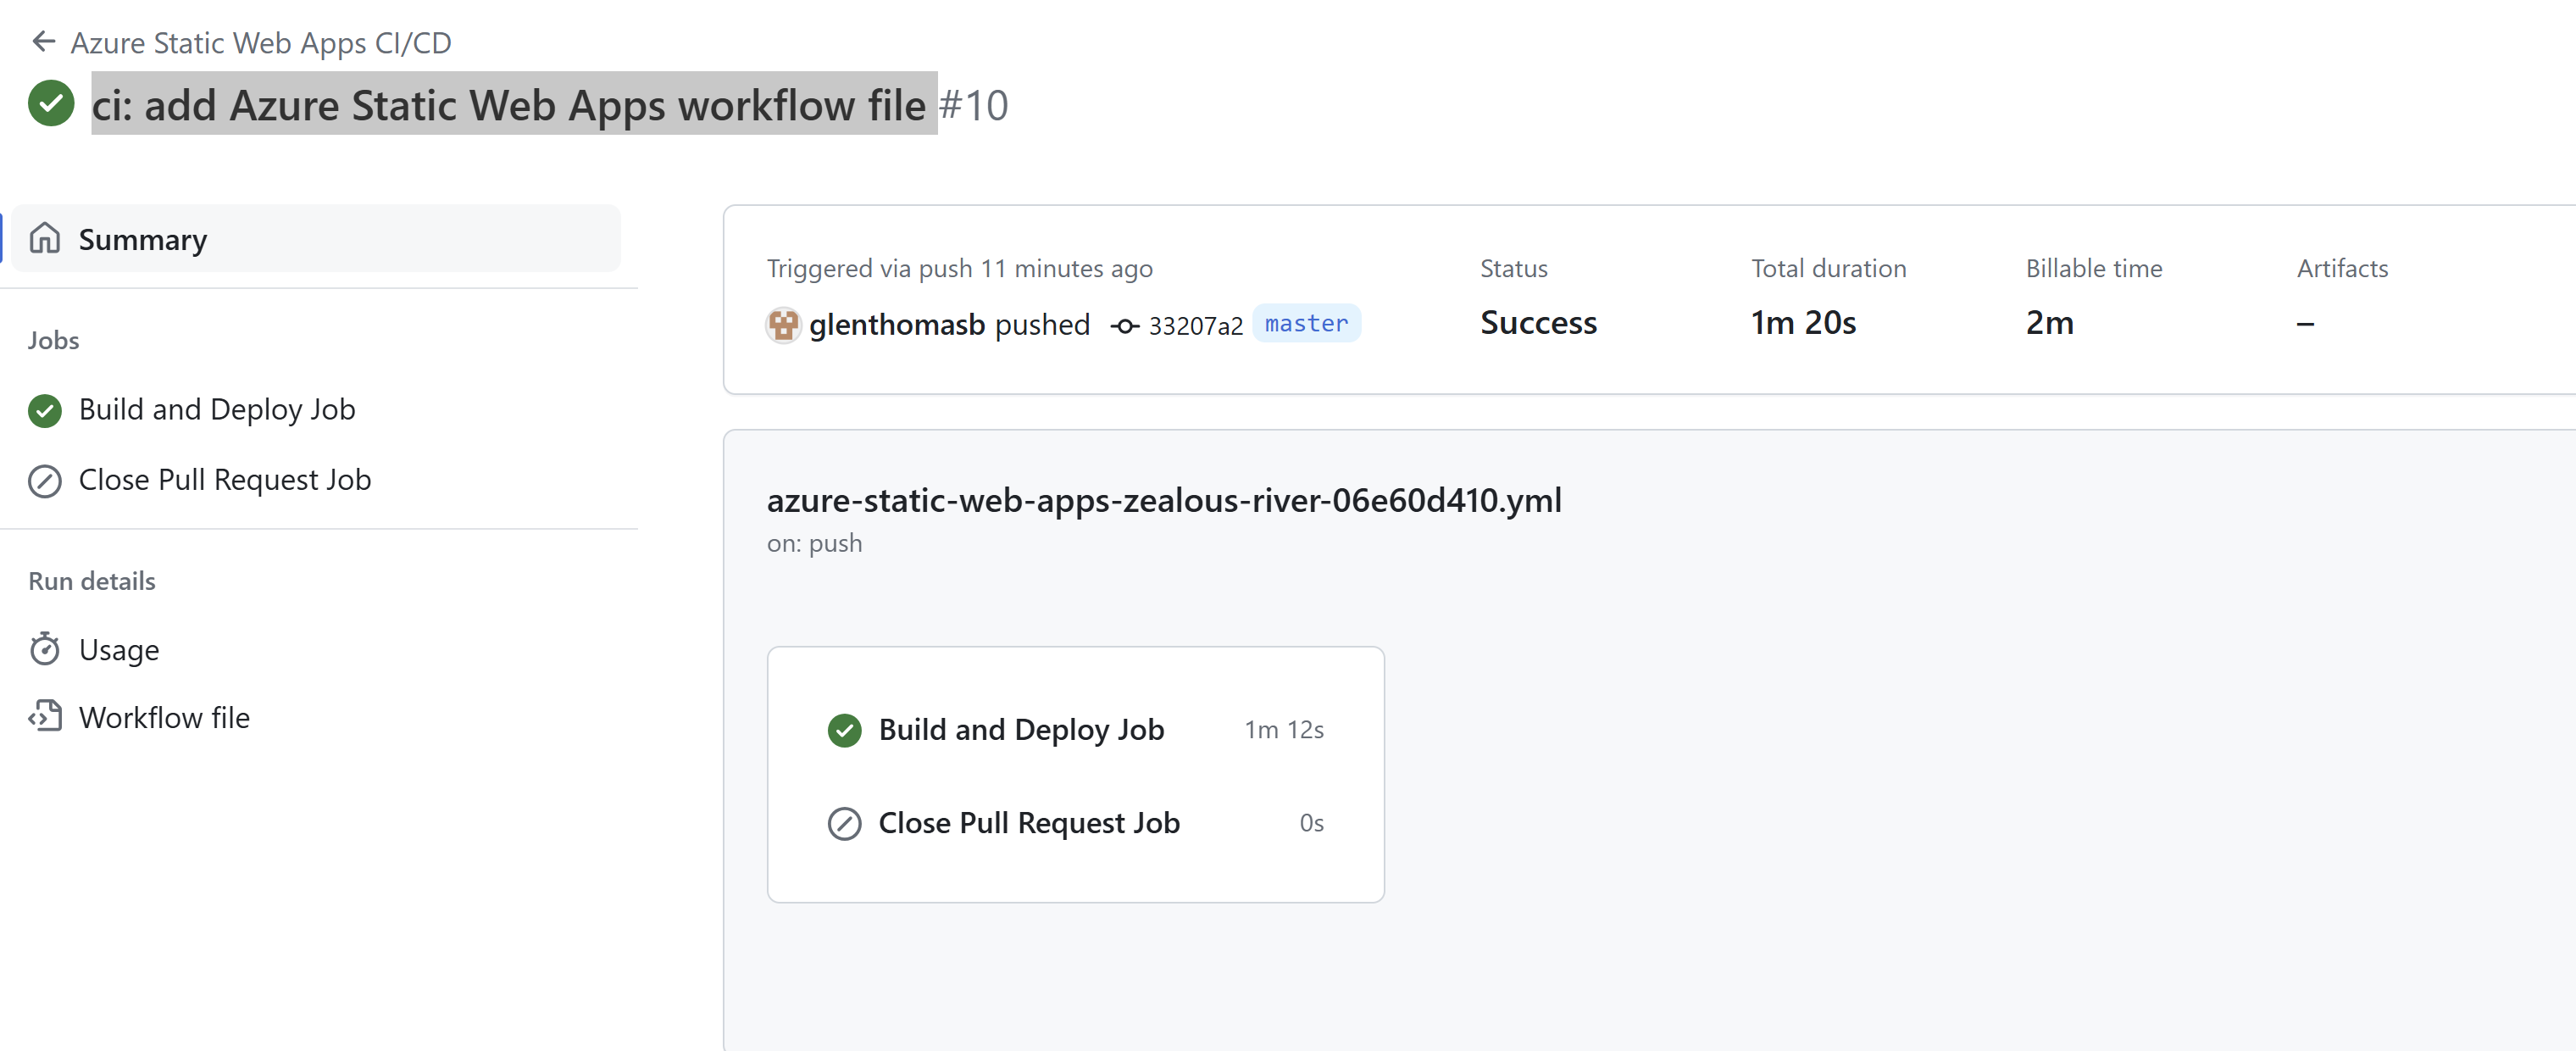Click the master branch label
Viewport: 2576px width, 1051px height.
(1306, 324)
